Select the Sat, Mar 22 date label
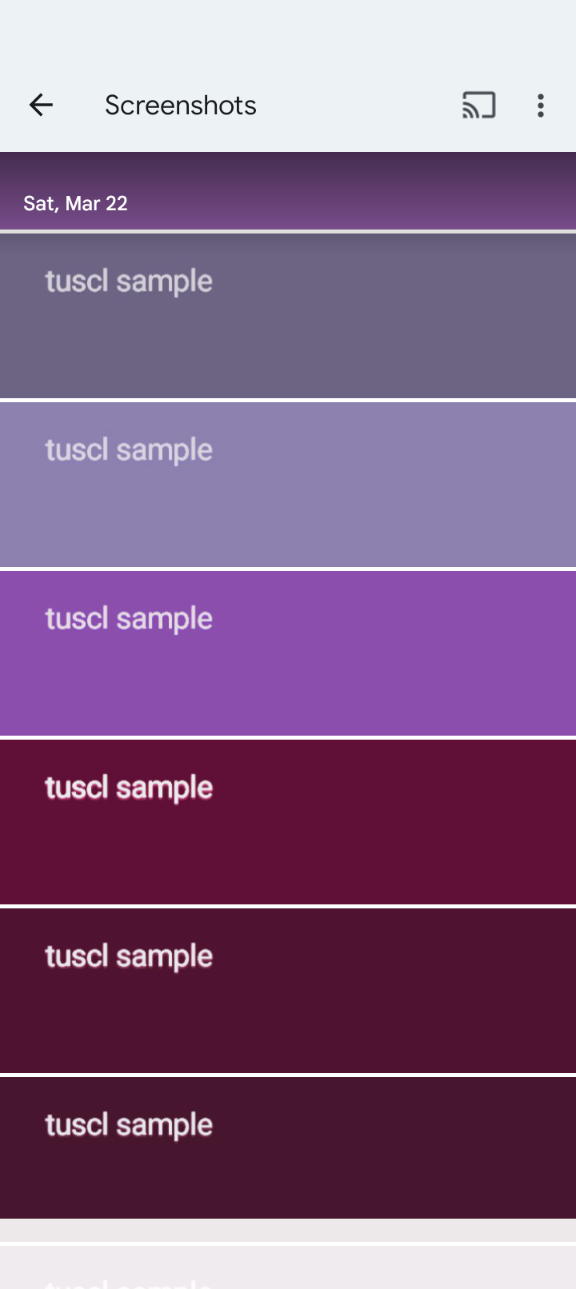 click(x=76, y=204)
